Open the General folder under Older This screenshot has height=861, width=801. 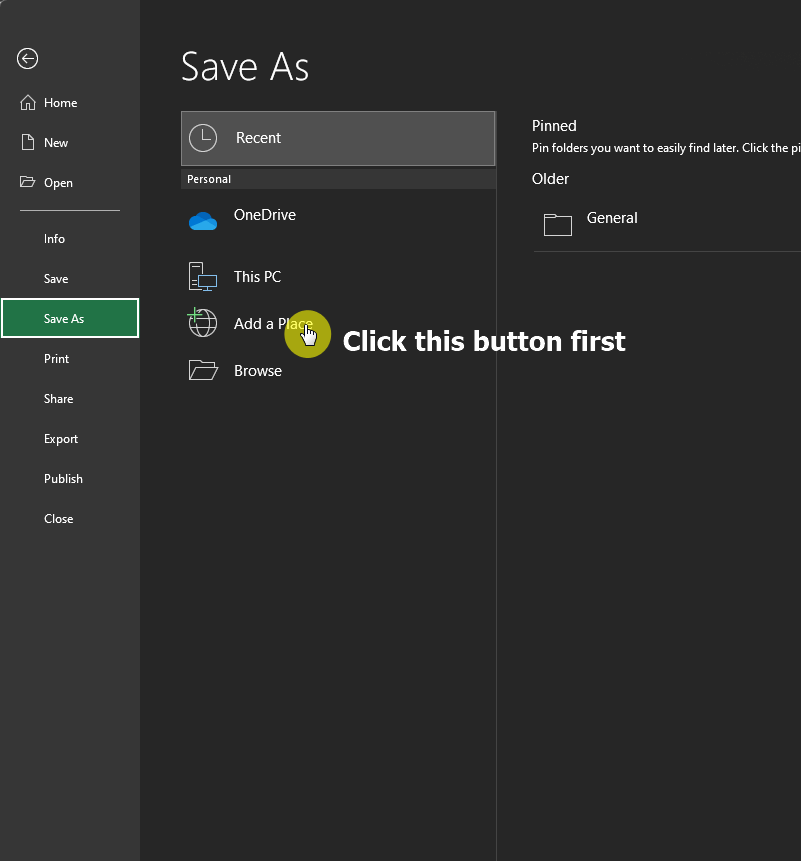point(667,225)
